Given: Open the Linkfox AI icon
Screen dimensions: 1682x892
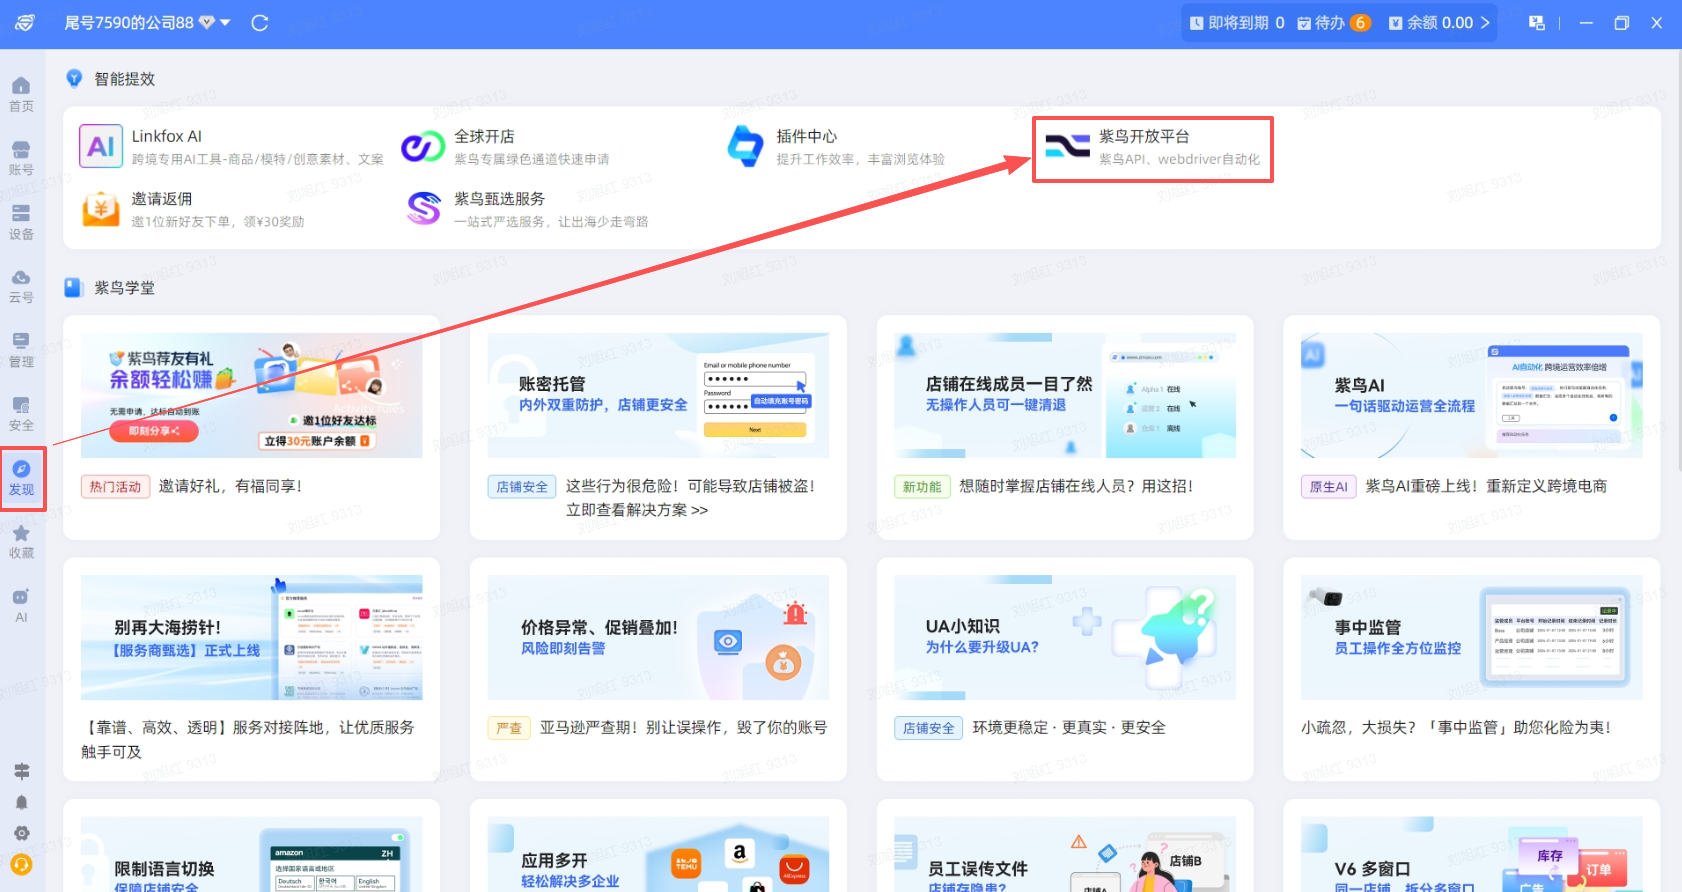Looking at the screenshot, I should click(x=101, y=146).
